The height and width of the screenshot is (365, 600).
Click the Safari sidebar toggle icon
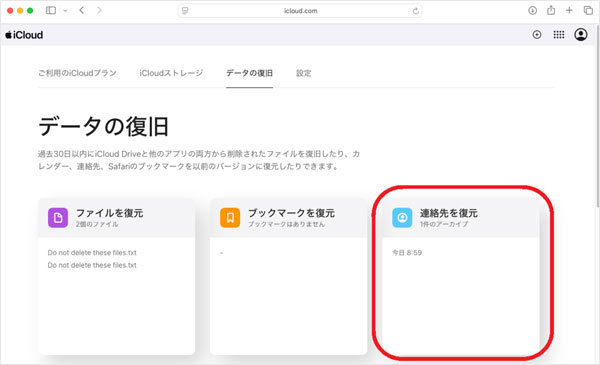pos(51,11)
